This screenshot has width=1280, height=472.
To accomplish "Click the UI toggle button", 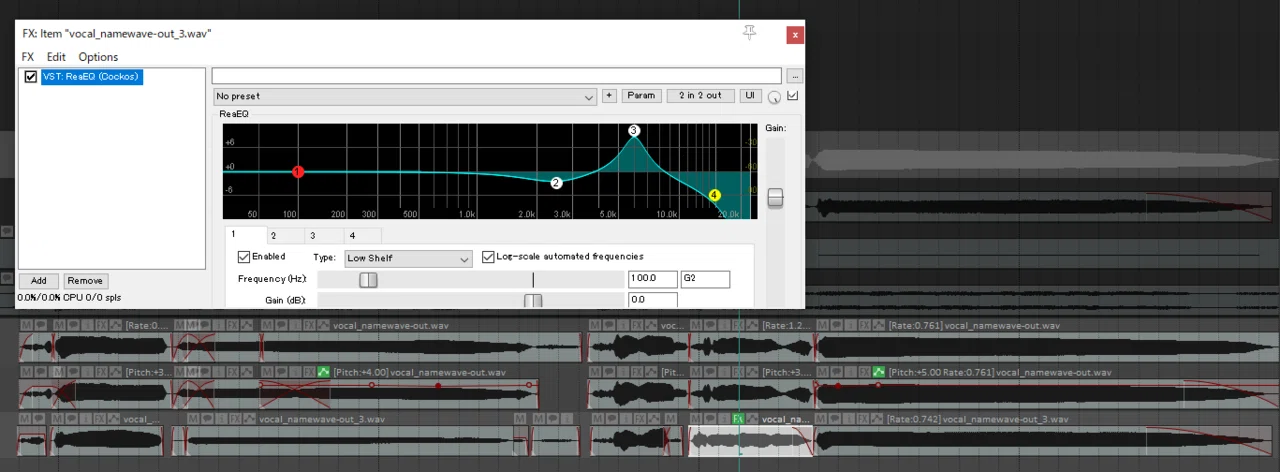I will [750, 96].
